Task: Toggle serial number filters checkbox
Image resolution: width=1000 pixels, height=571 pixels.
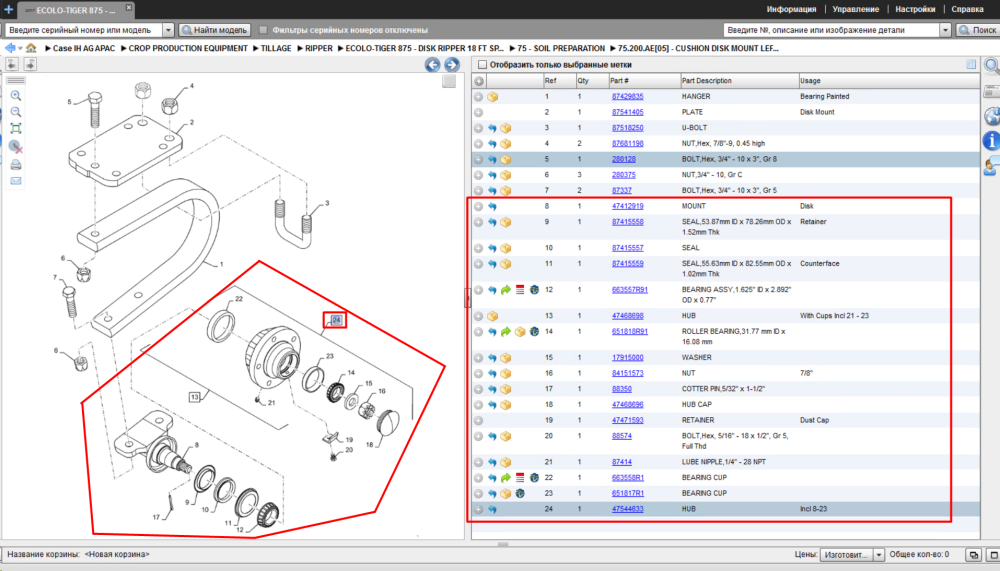Action: pos(263,30)
